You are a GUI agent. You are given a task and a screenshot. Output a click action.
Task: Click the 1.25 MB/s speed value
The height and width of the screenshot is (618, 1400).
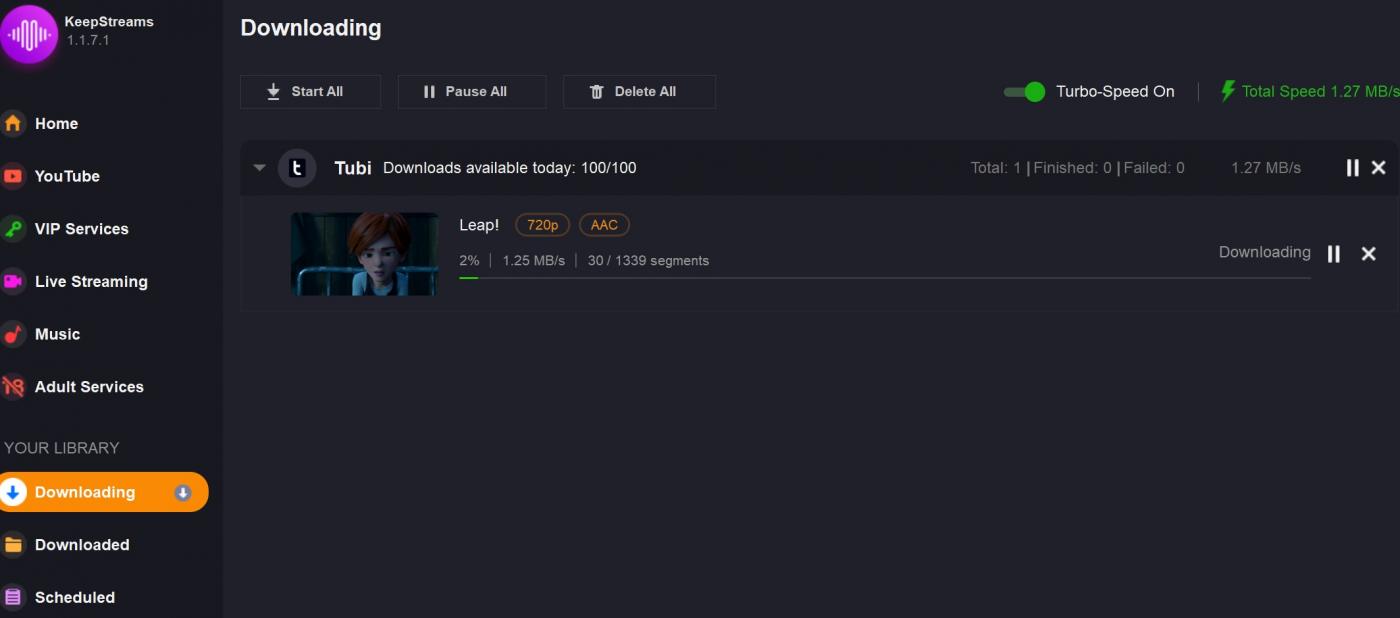coord(533,260)
